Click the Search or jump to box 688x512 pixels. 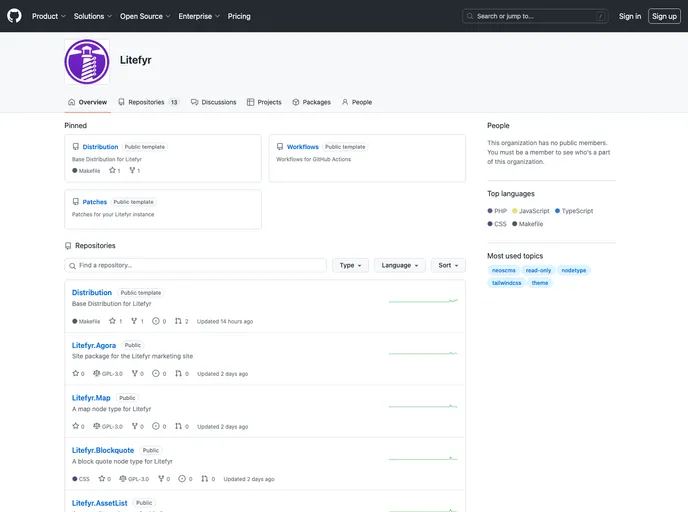pyautogui.click(x=535, y=16)
